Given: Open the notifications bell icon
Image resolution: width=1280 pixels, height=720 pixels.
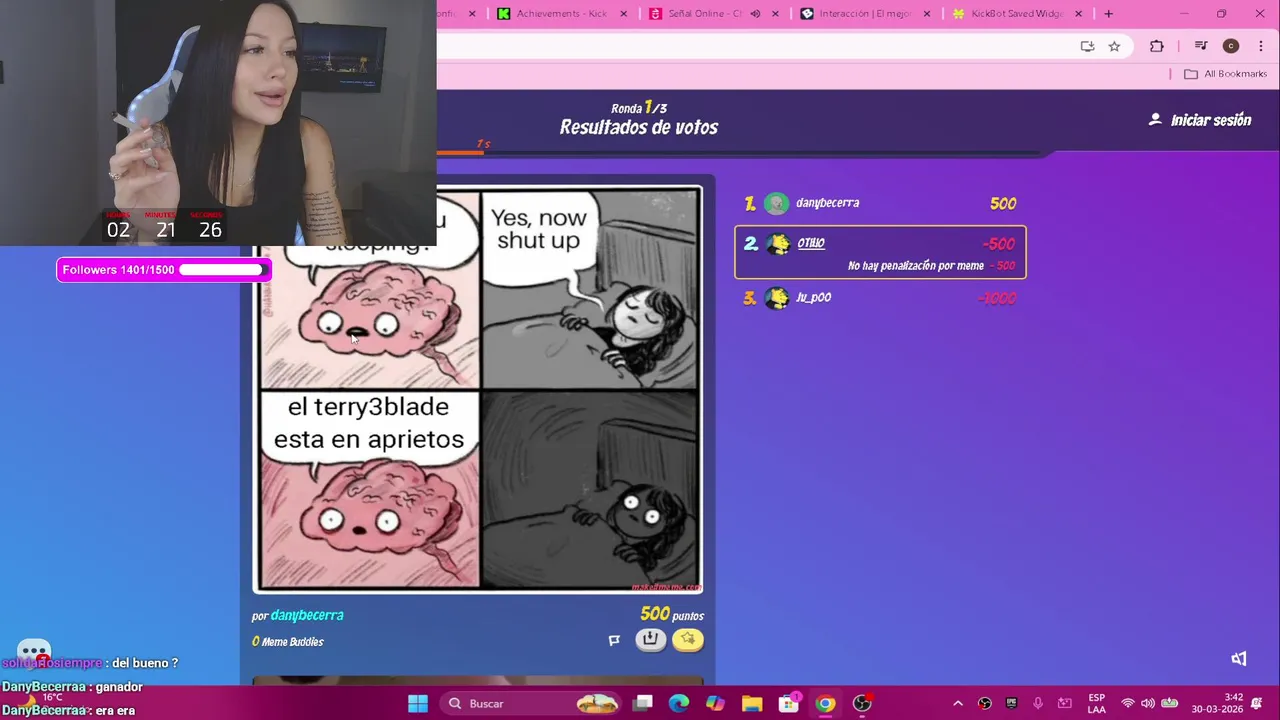Looking at the screenshot, I should (1258, 703).
